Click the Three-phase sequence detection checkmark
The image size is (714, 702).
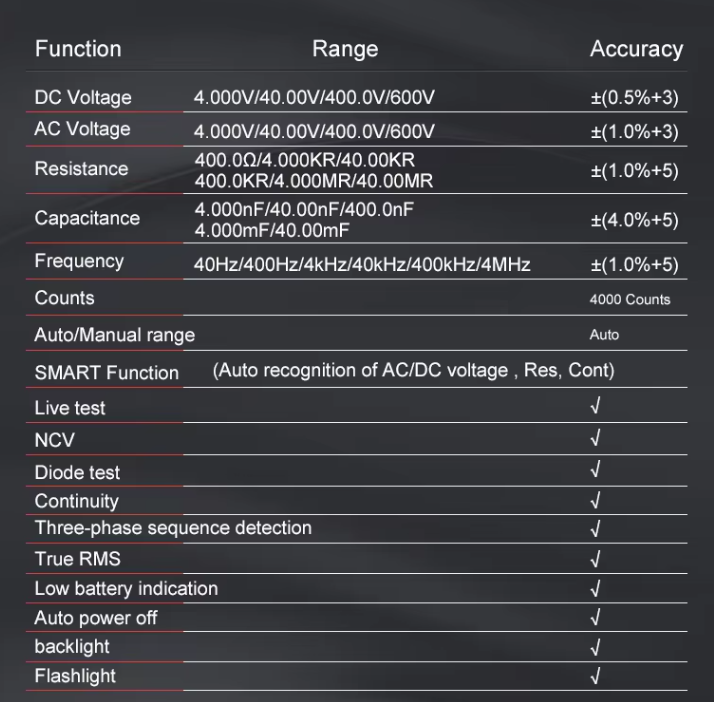[x=596, y=528]
